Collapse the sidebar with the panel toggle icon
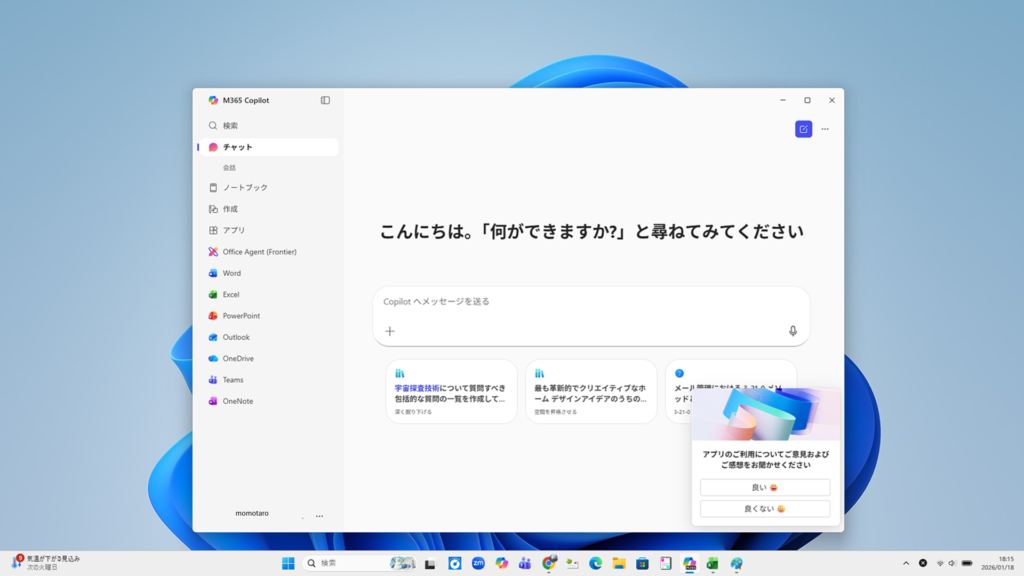This screenshot has height=576, width=1024. pyautogui.click(x=325, y=100)
